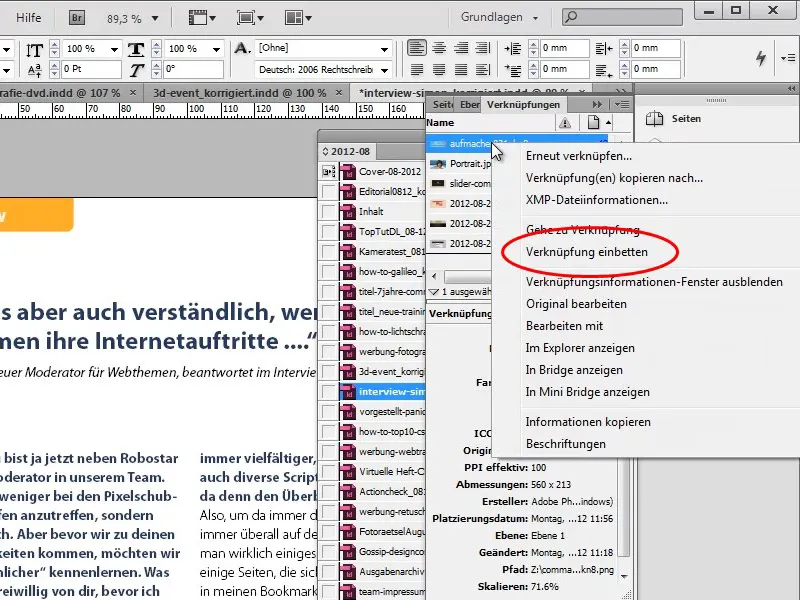Screen dimensions: 800x600
Task: Toggle the box next to TopTutDL_08-12
Action: pos(329,232)
